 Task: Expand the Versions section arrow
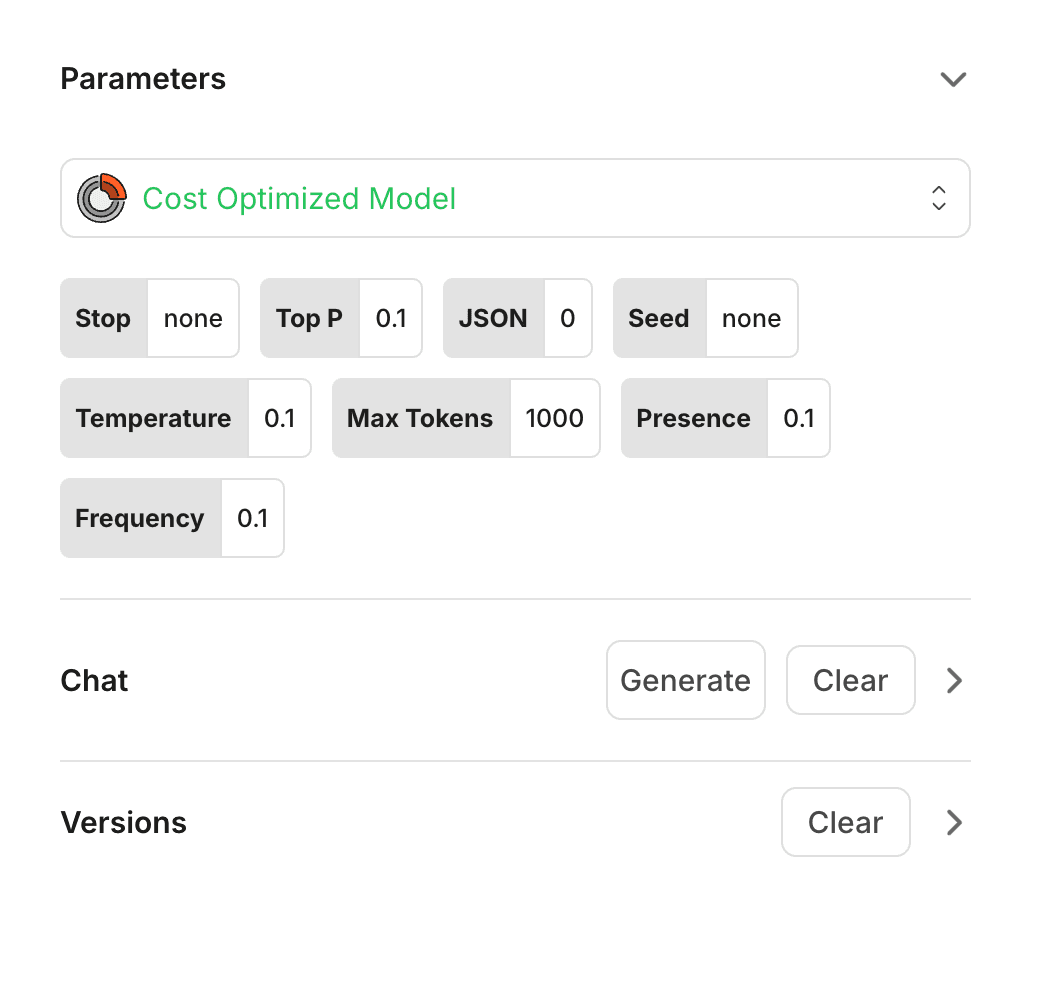[954, 823]
